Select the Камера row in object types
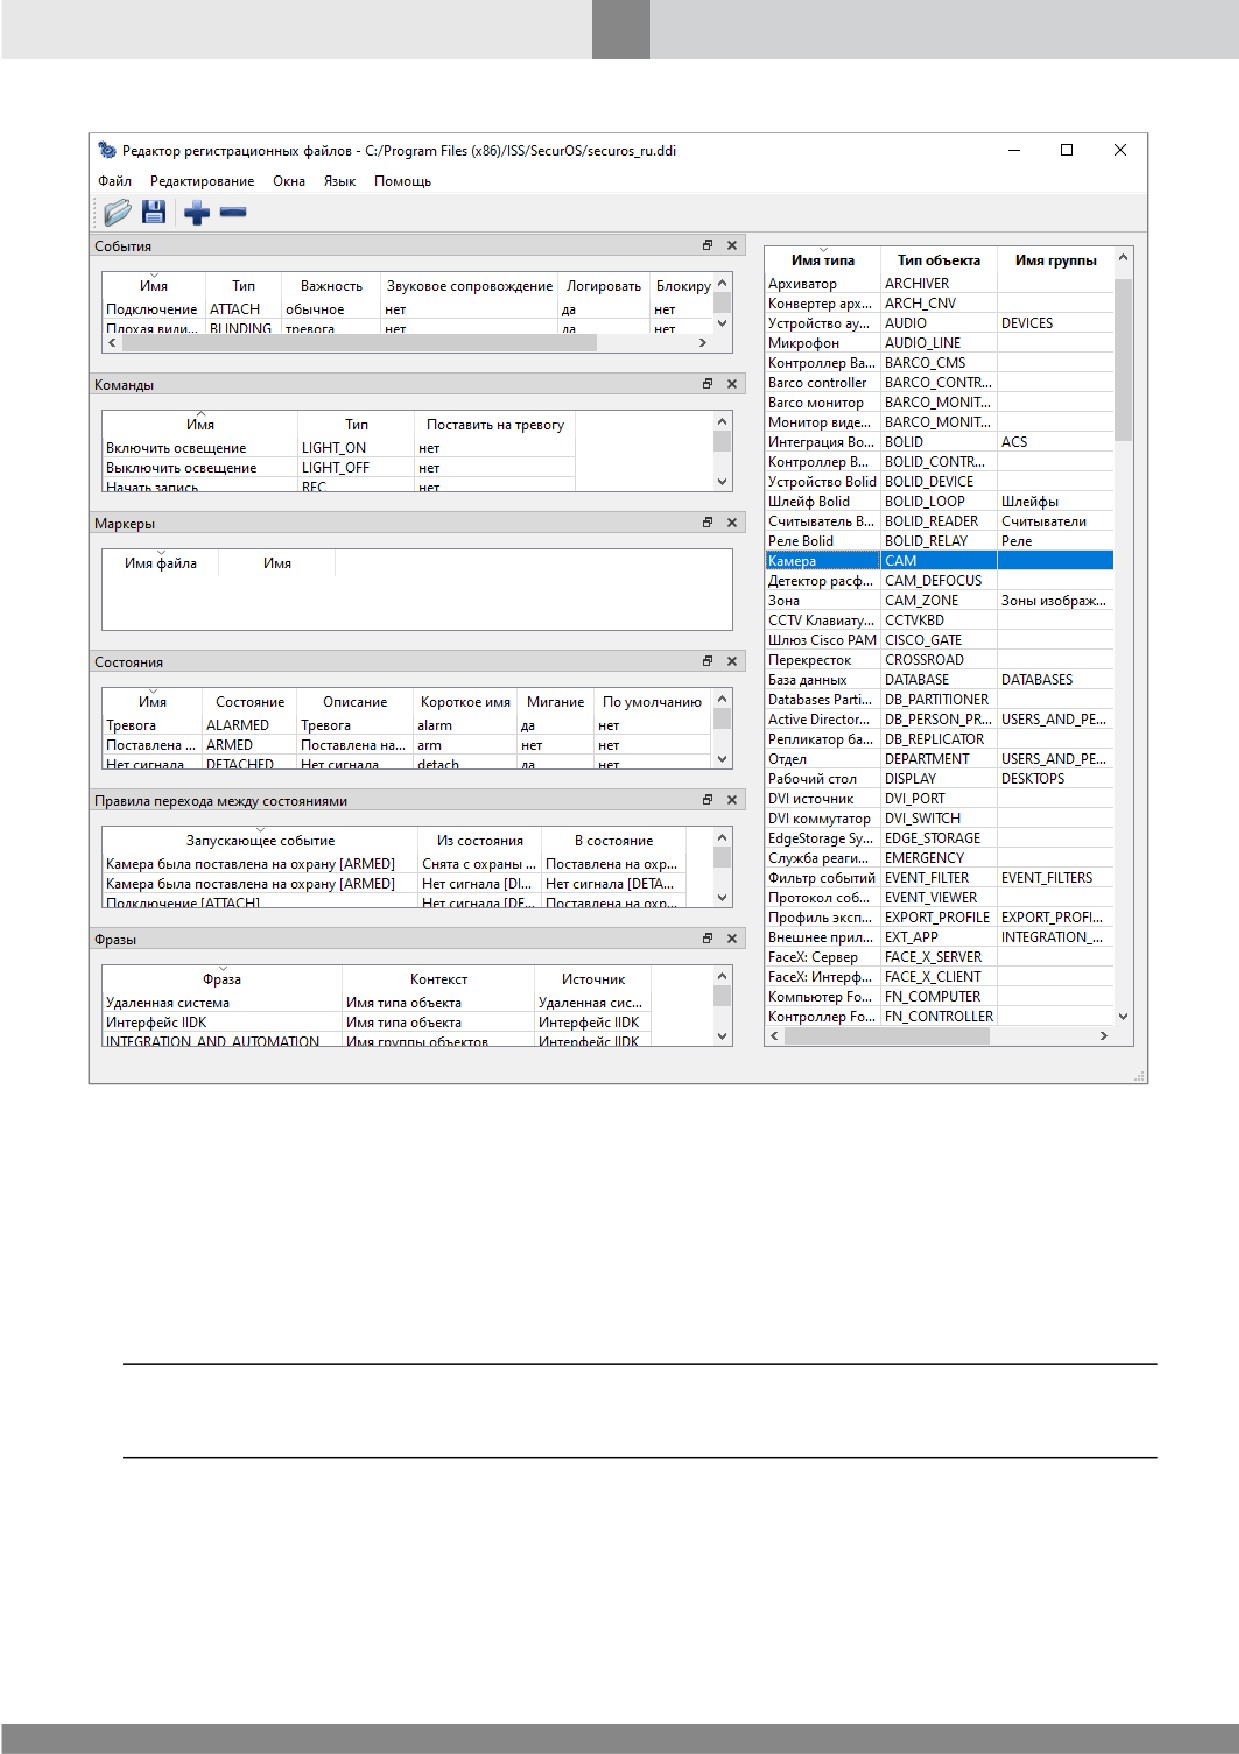The image size is (1239, 1754). 939,561
